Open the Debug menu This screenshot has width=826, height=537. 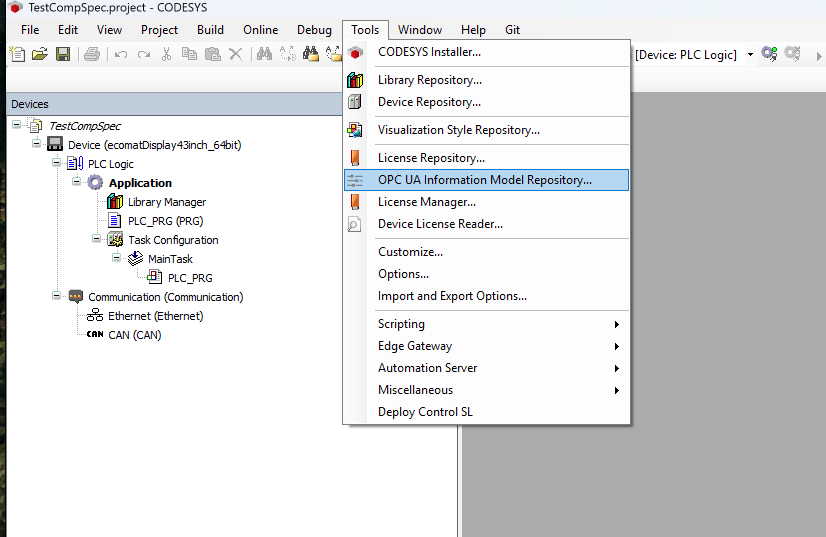(x=314, y=30)
